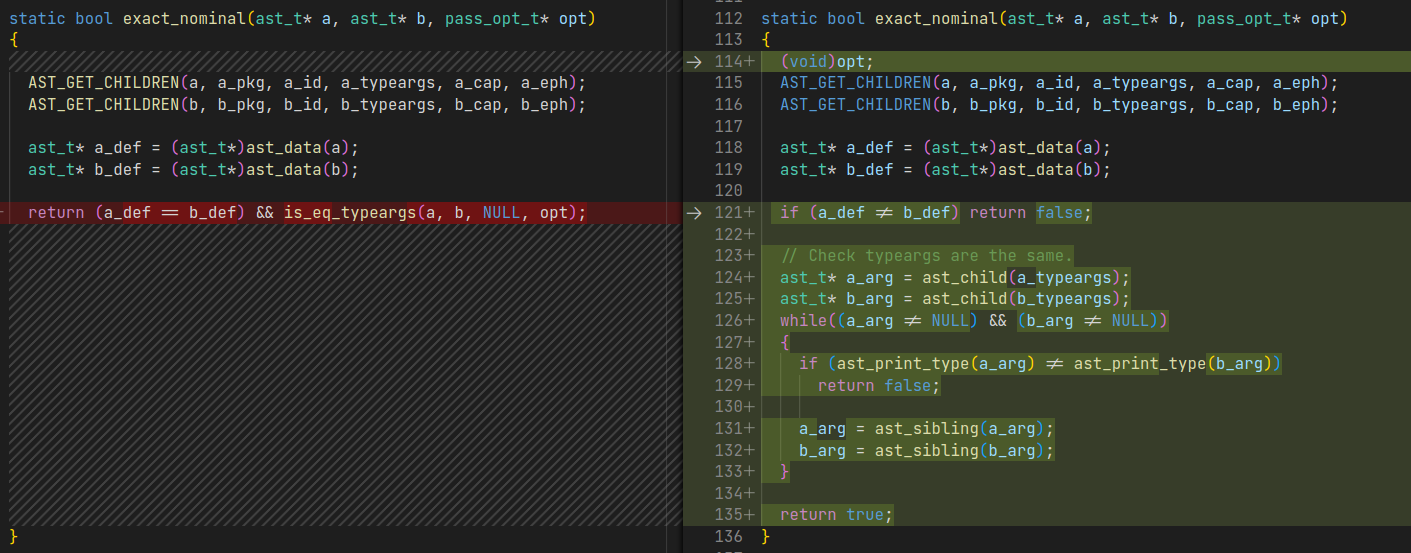Click line number 112 in the gutter
Image resolution: width=1411 pixels, height=553 pixels.
(x=730, y=19)
